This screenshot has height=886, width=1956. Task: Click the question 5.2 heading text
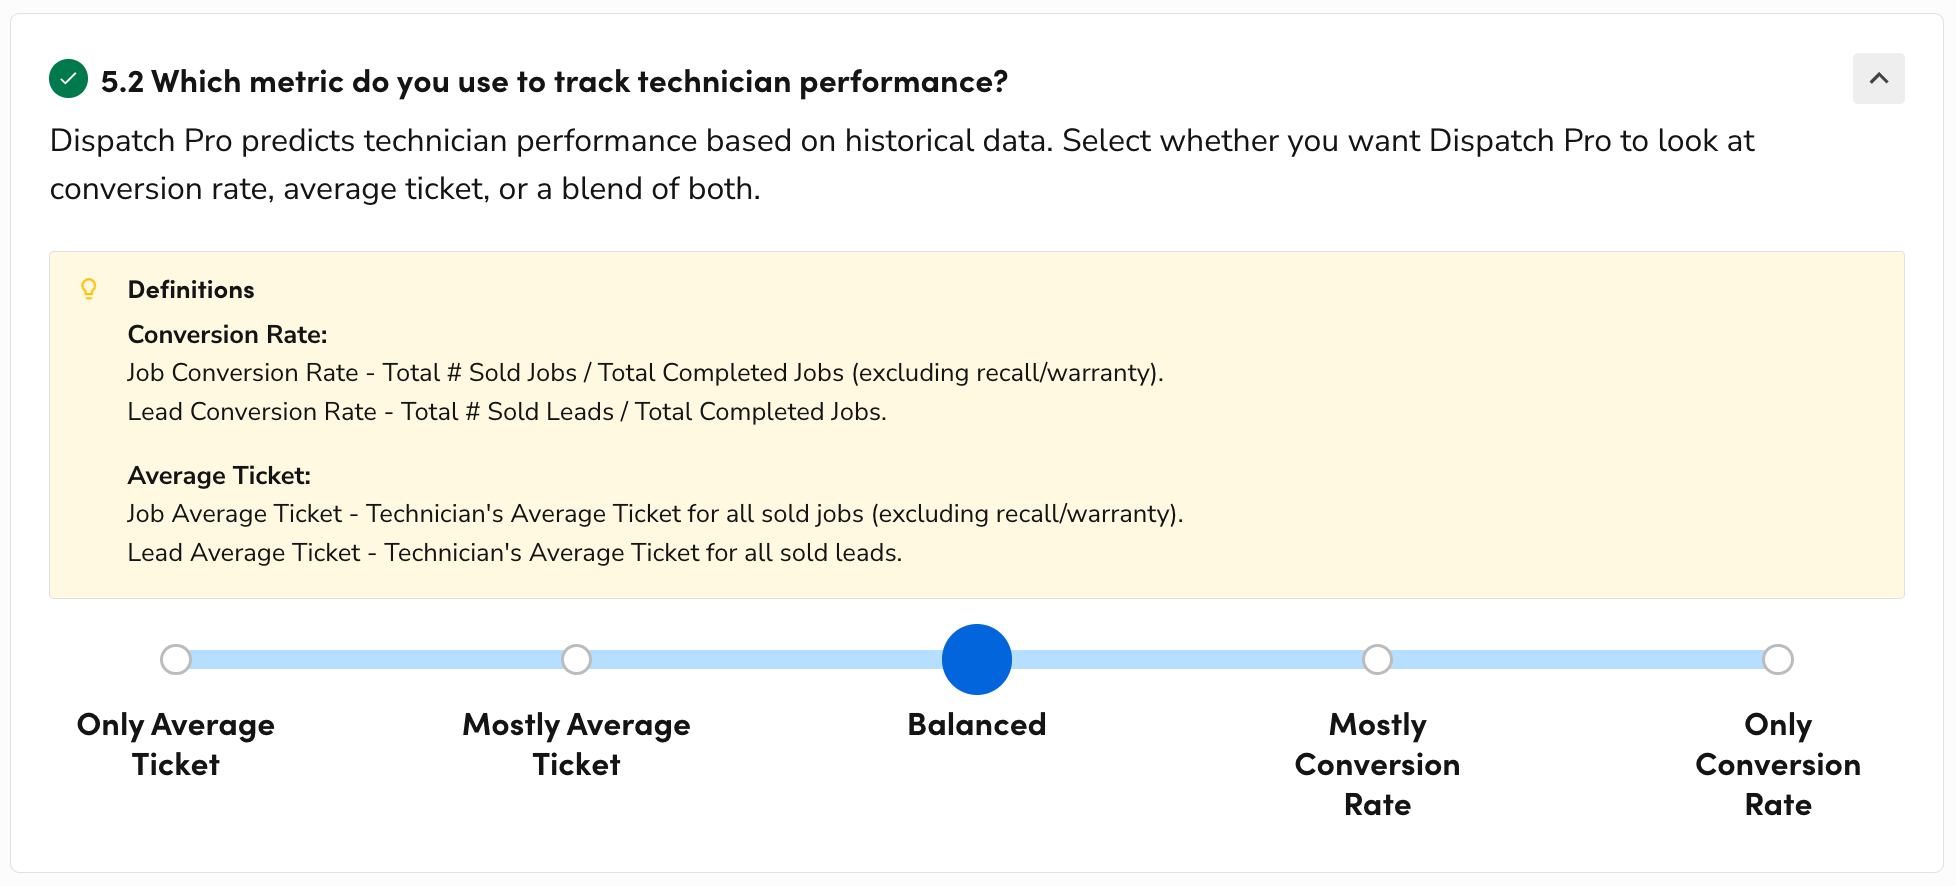coord(553,81)
